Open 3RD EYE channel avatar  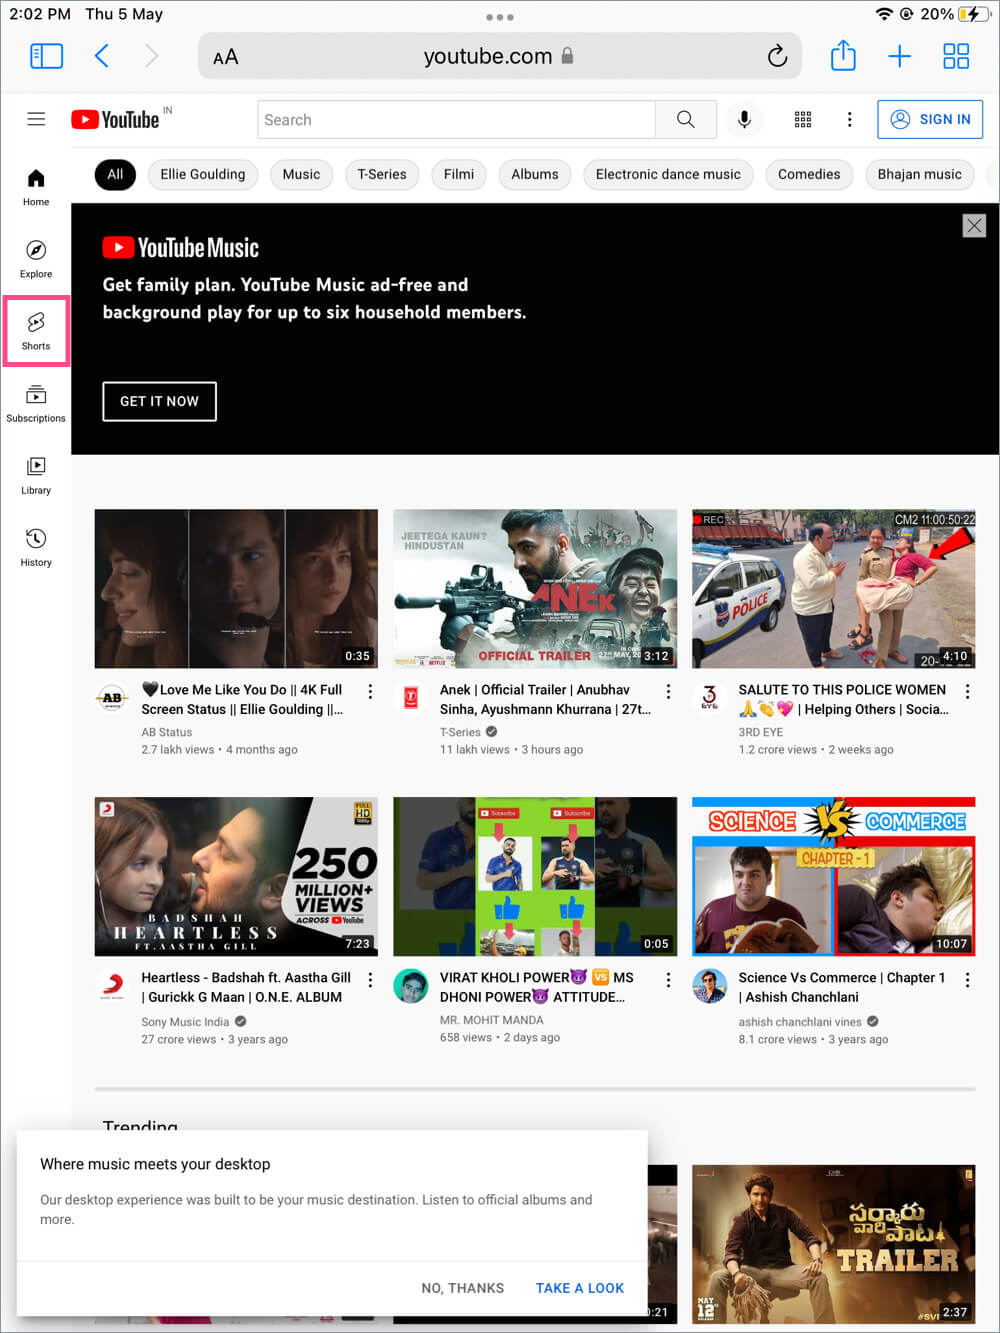pyautogui.click(x=709, y=698)
